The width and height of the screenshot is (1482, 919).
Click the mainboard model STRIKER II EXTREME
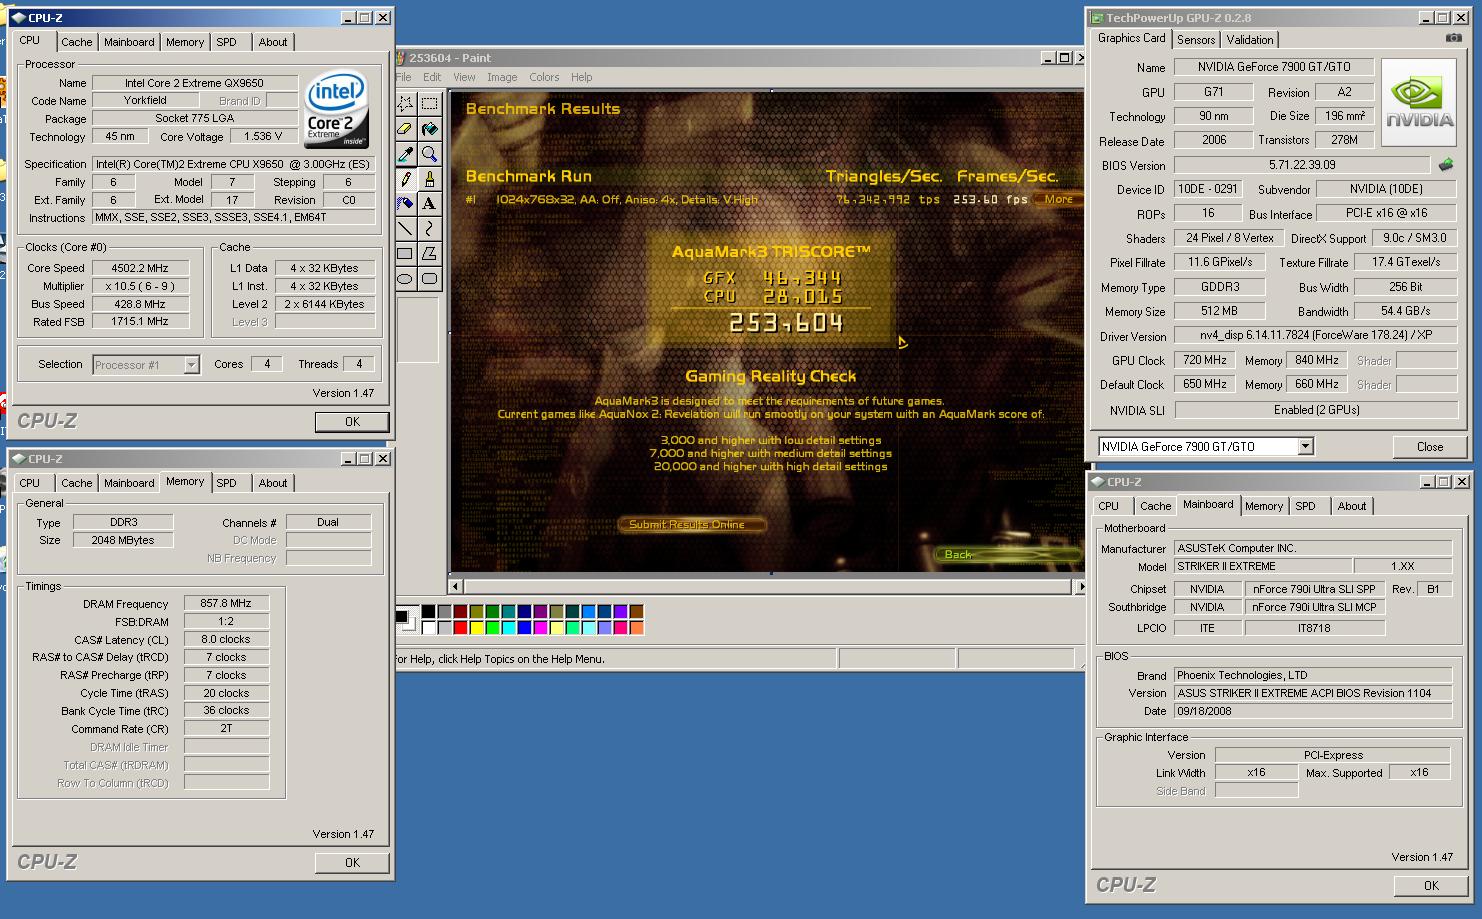tap(1263, 566)
